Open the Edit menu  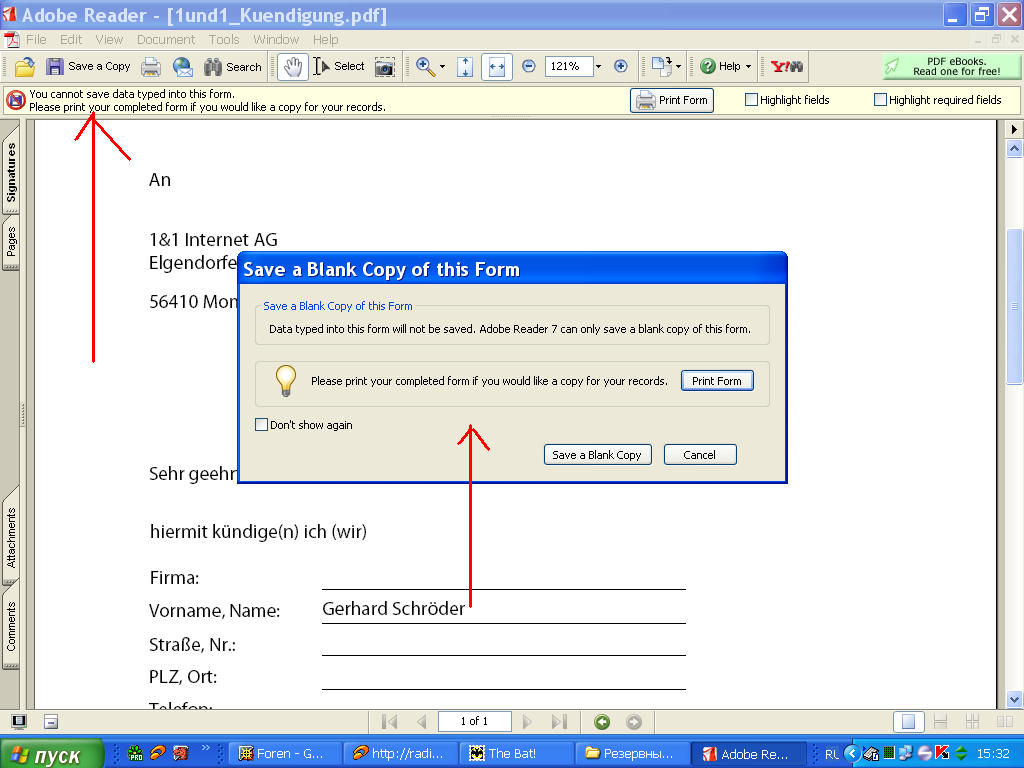coord(71,39)
